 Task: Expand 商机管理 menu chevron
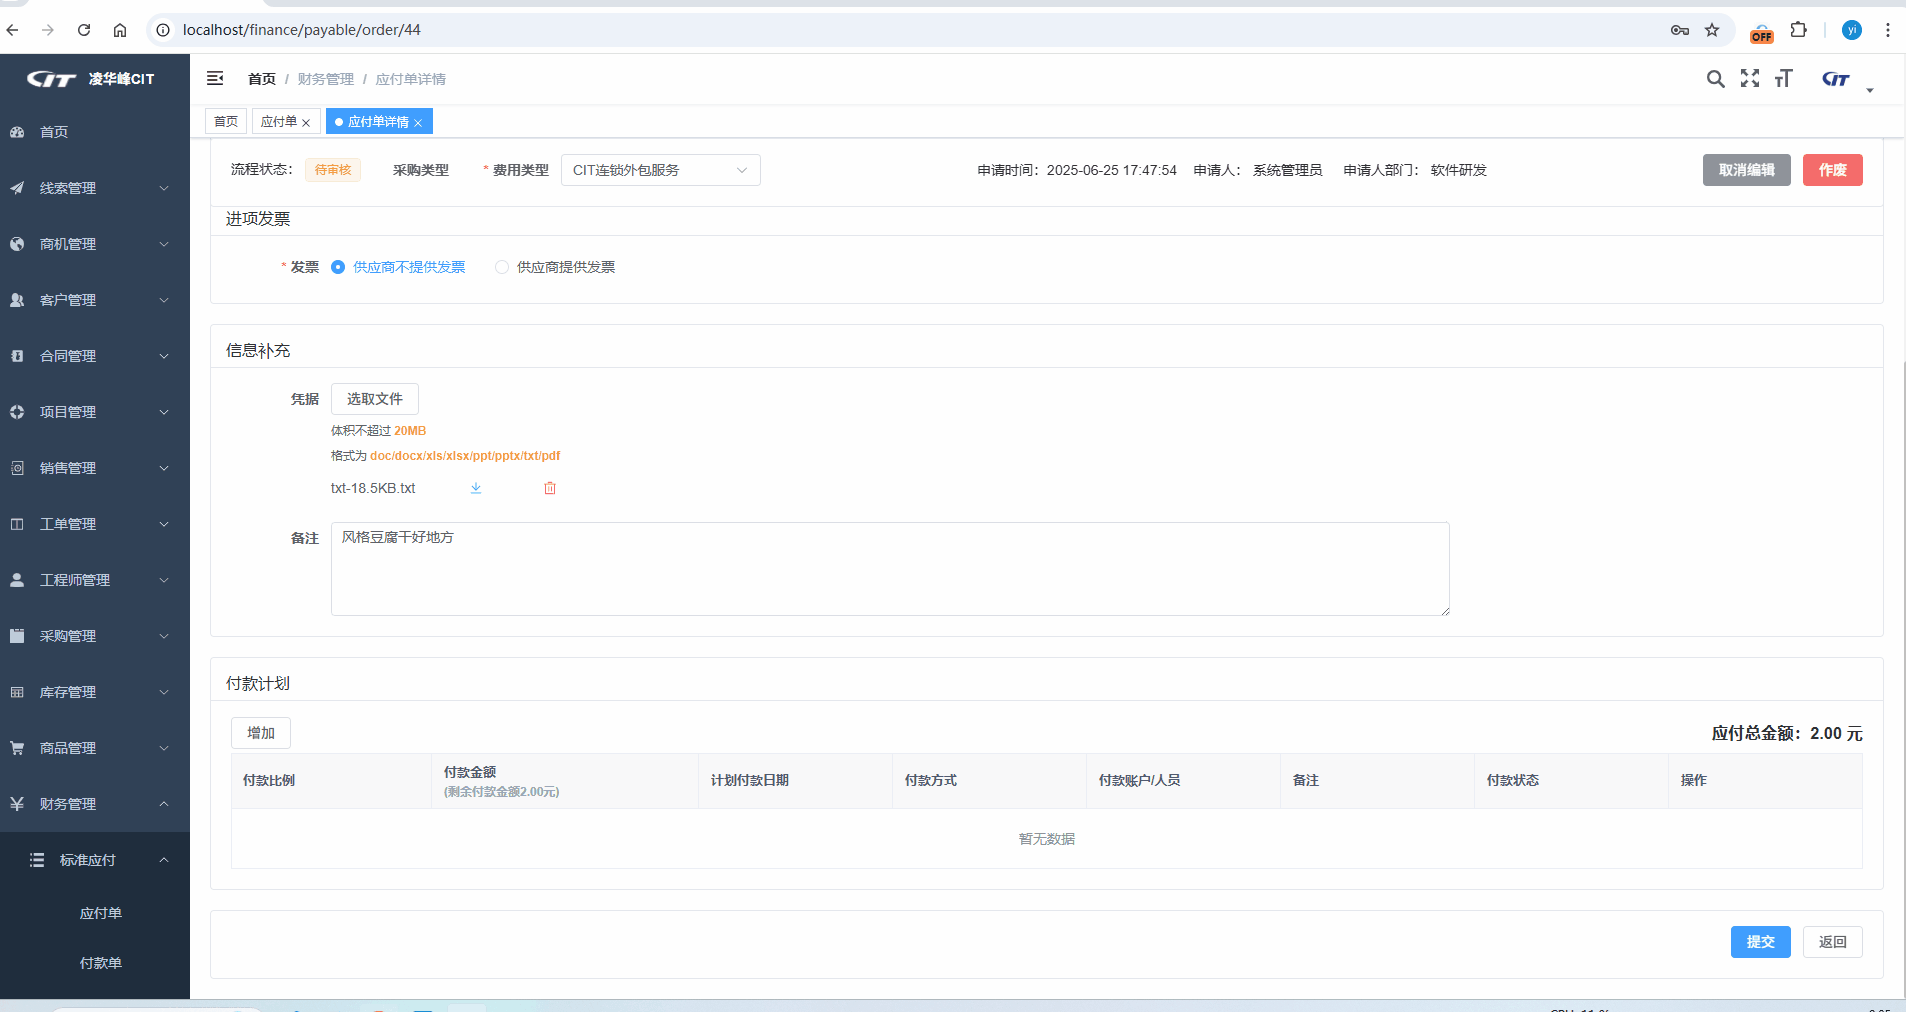pyautogui.click(x=164, y=244)
